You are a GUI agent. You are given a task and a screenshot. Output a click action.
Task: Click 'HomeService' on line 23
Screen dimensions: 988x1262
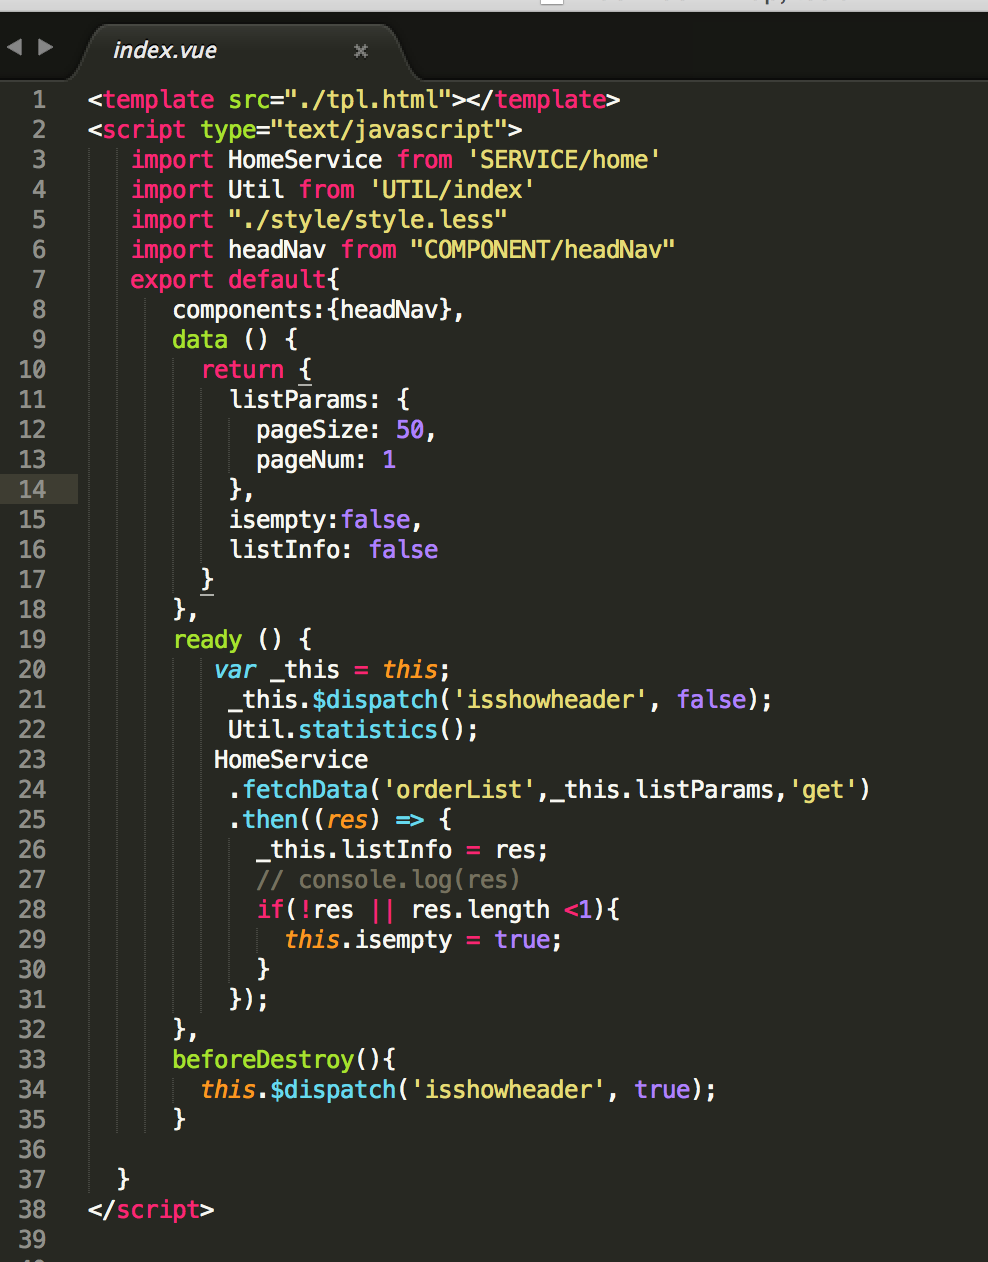click(x=291, y=759)
